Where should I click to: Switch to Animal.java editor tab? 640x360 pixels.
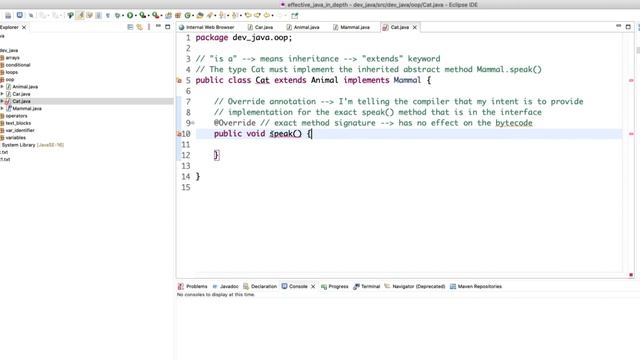[x=303, y=27]
